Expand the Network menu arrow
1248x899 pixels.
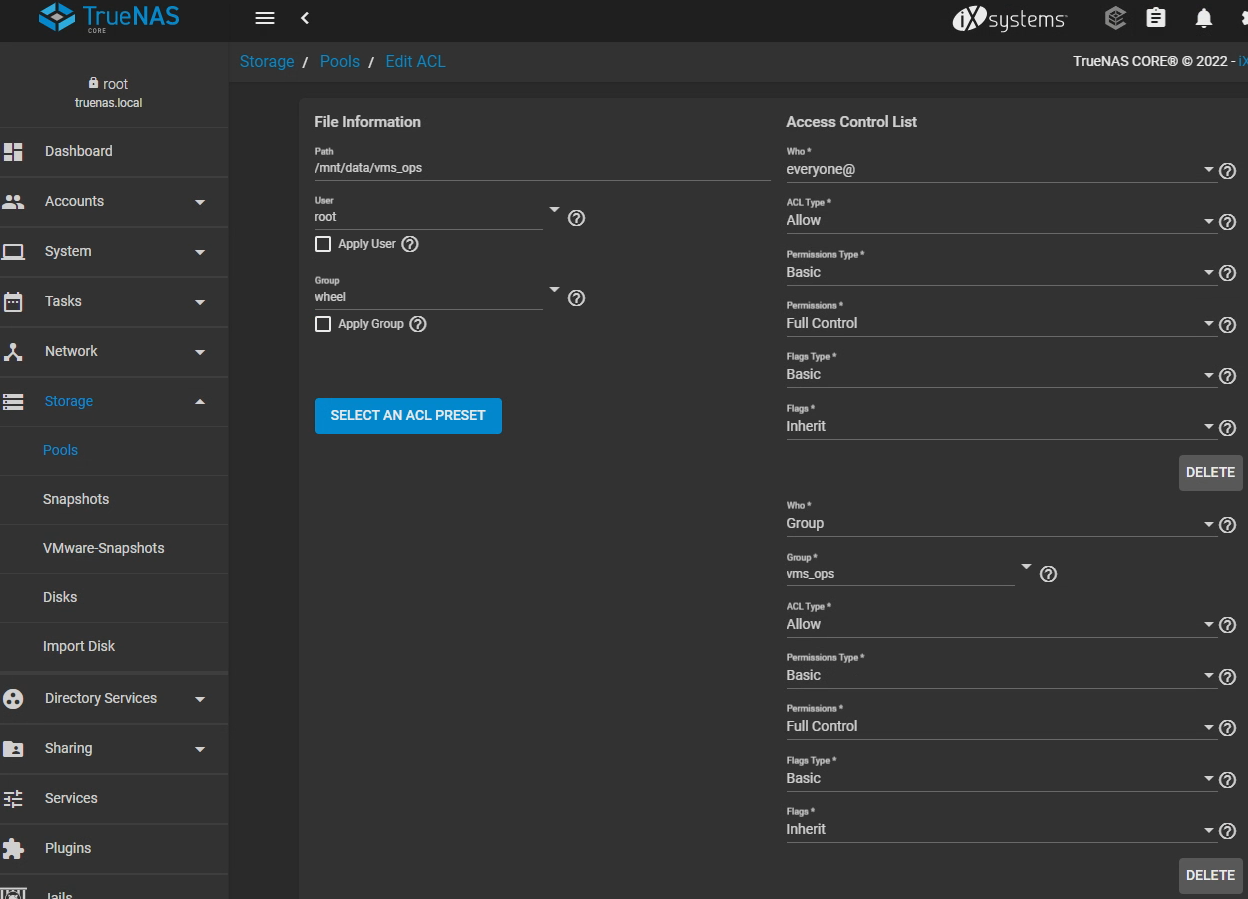click(x=200, y=352)
